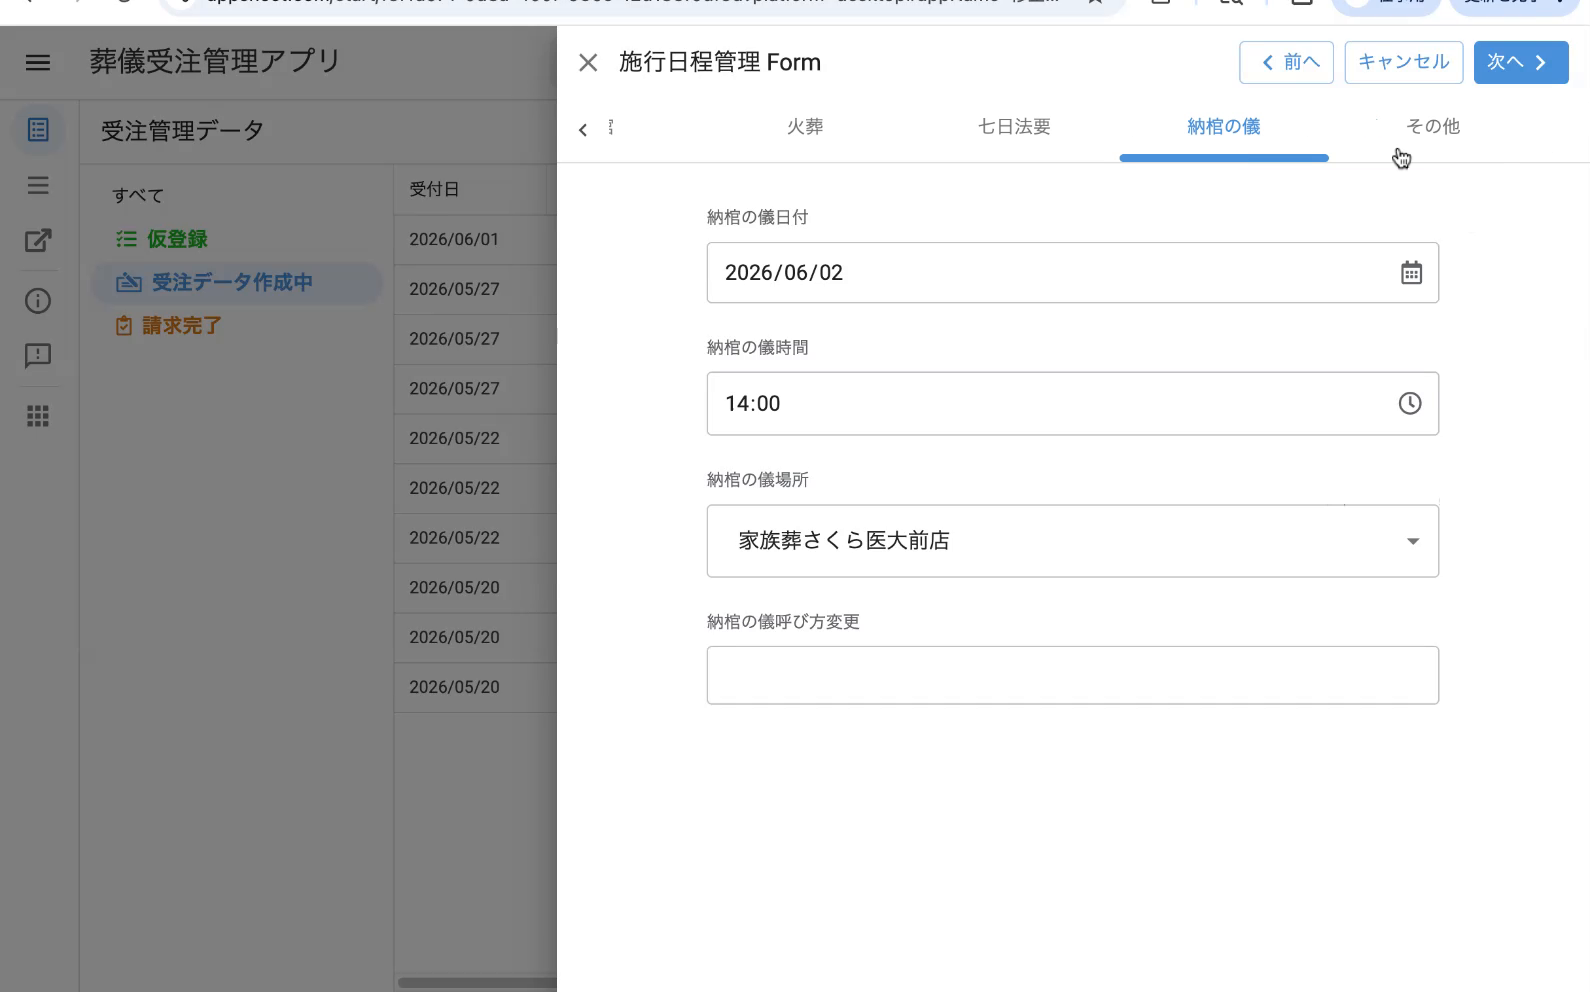
Task: Open the external link icon in sidebar
Action: point(38,240)
